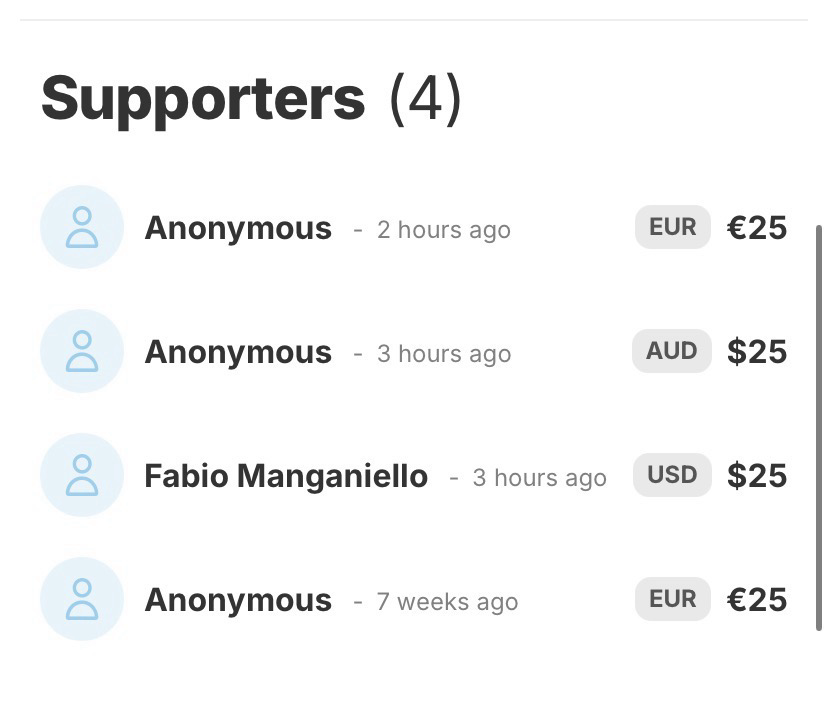
Task: Open the Fabio Manganiello supporter name
Action: pos(286,476)
